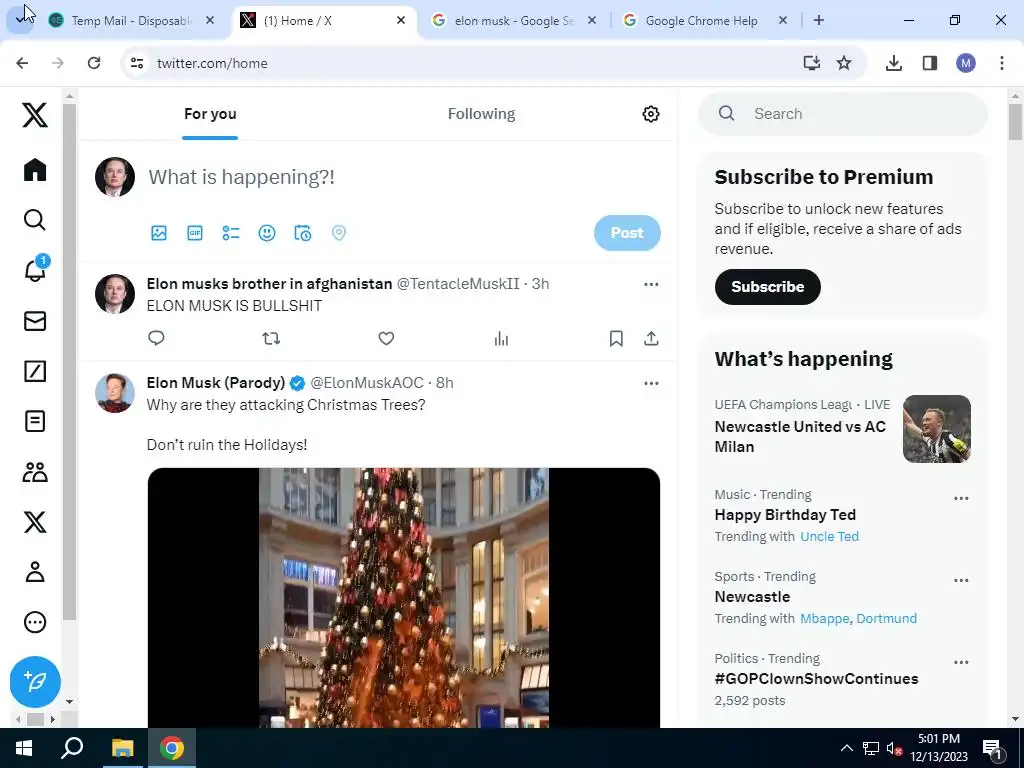The image size is (1024, 768).
Task: Open a new browser tab
Action: tap(818, 21)
